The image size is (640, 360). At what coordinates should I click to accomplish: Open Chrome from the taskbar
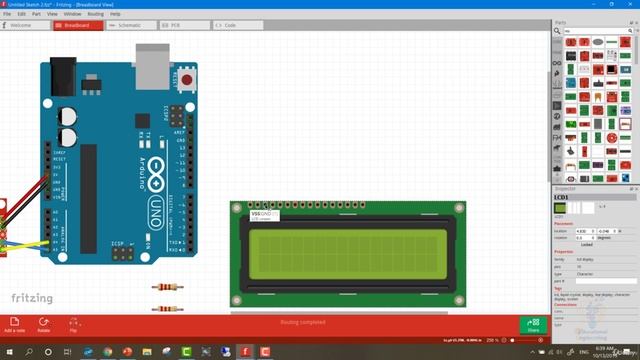click(x=108, y=352)
